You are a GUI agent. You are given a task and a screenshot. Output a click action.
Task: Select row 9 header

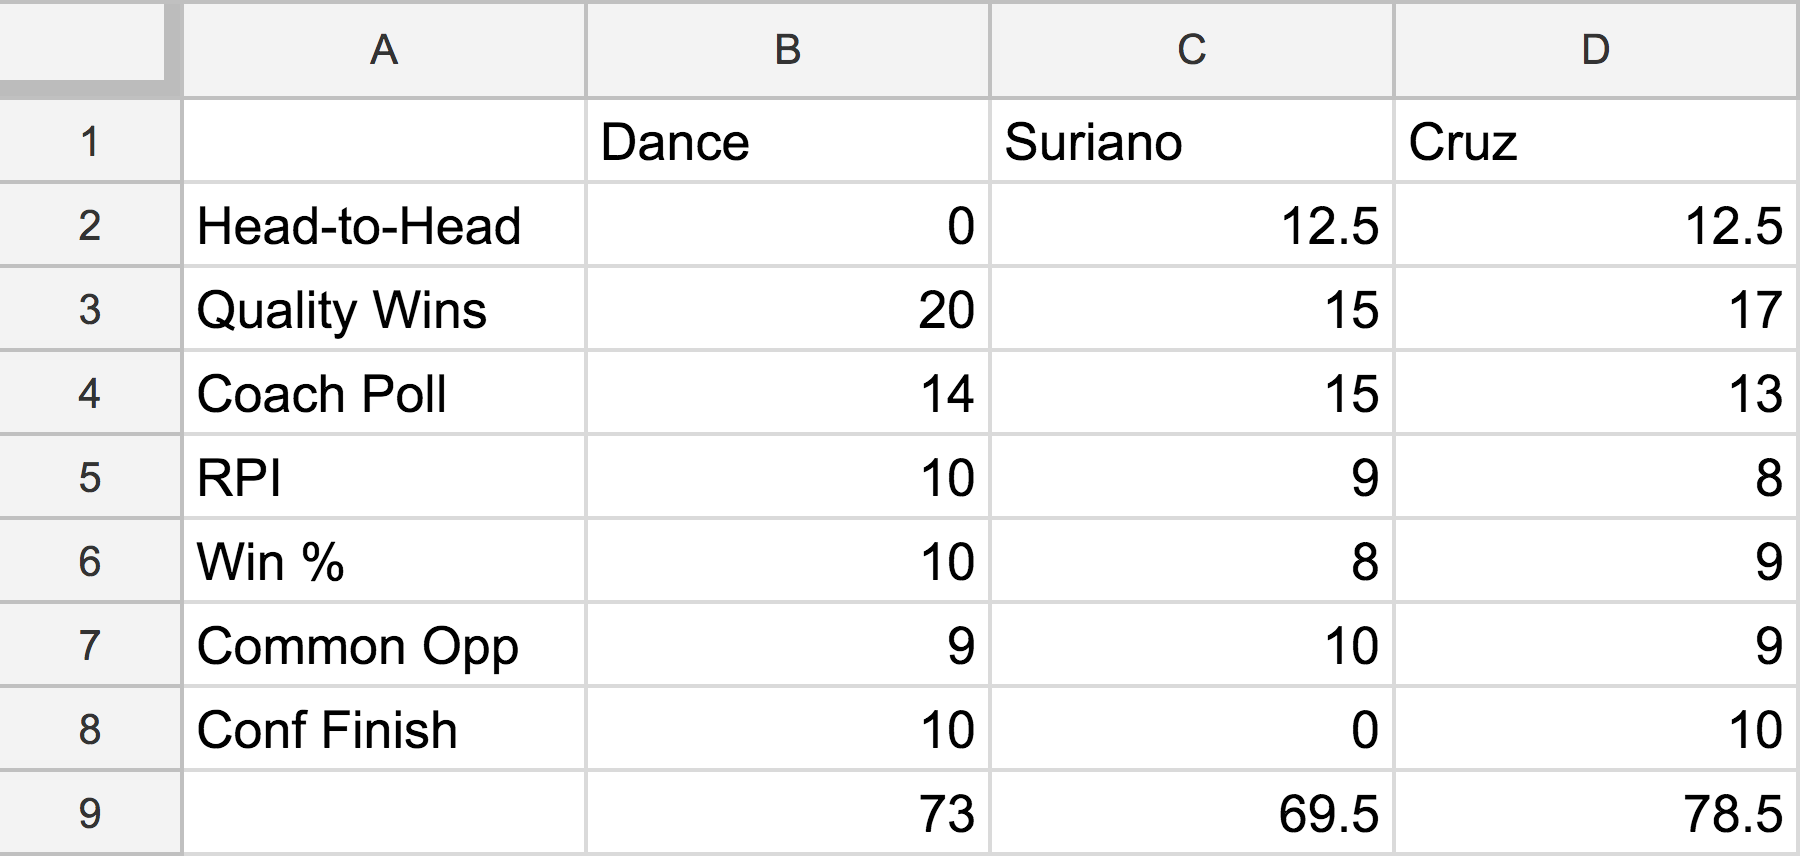click(x=90, y=813)
